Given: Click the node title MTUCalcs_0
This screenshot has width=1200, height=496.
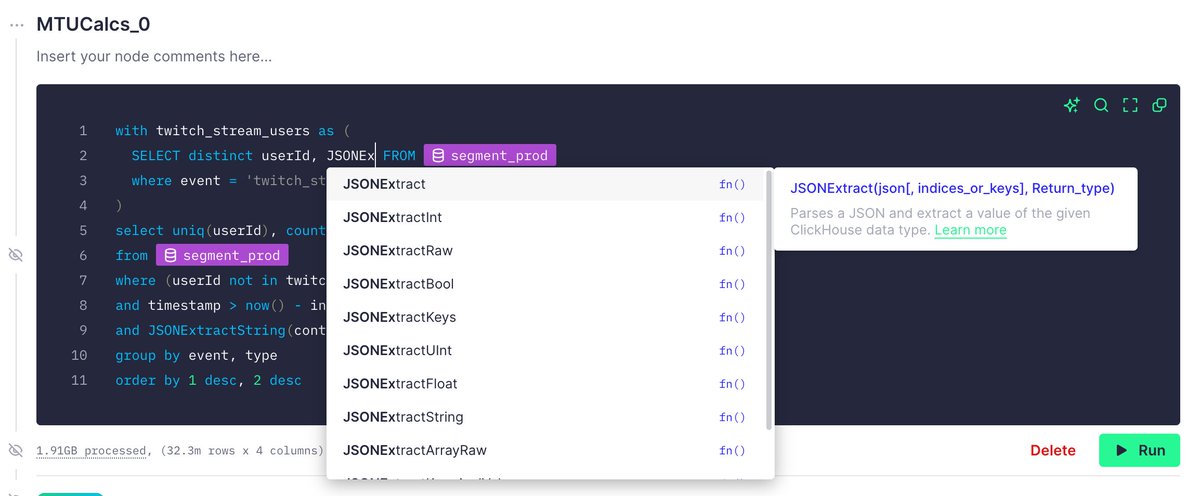Looking at the screenshot, I should [x=94, y=24].
